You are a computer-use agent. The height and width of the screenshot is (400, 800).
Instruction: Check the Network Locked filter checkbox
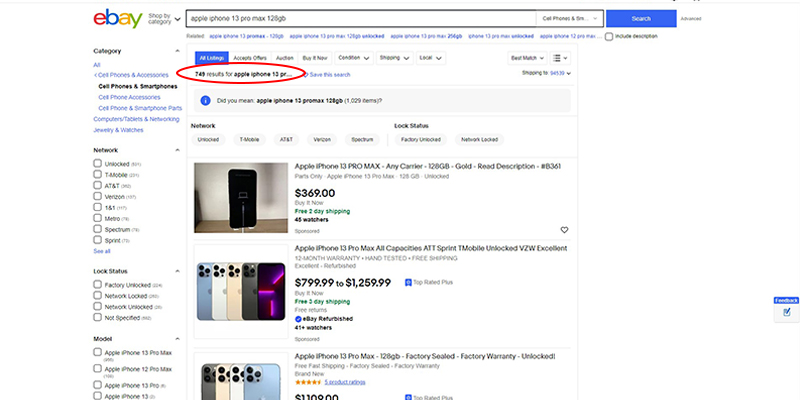(x=97, y=296)
